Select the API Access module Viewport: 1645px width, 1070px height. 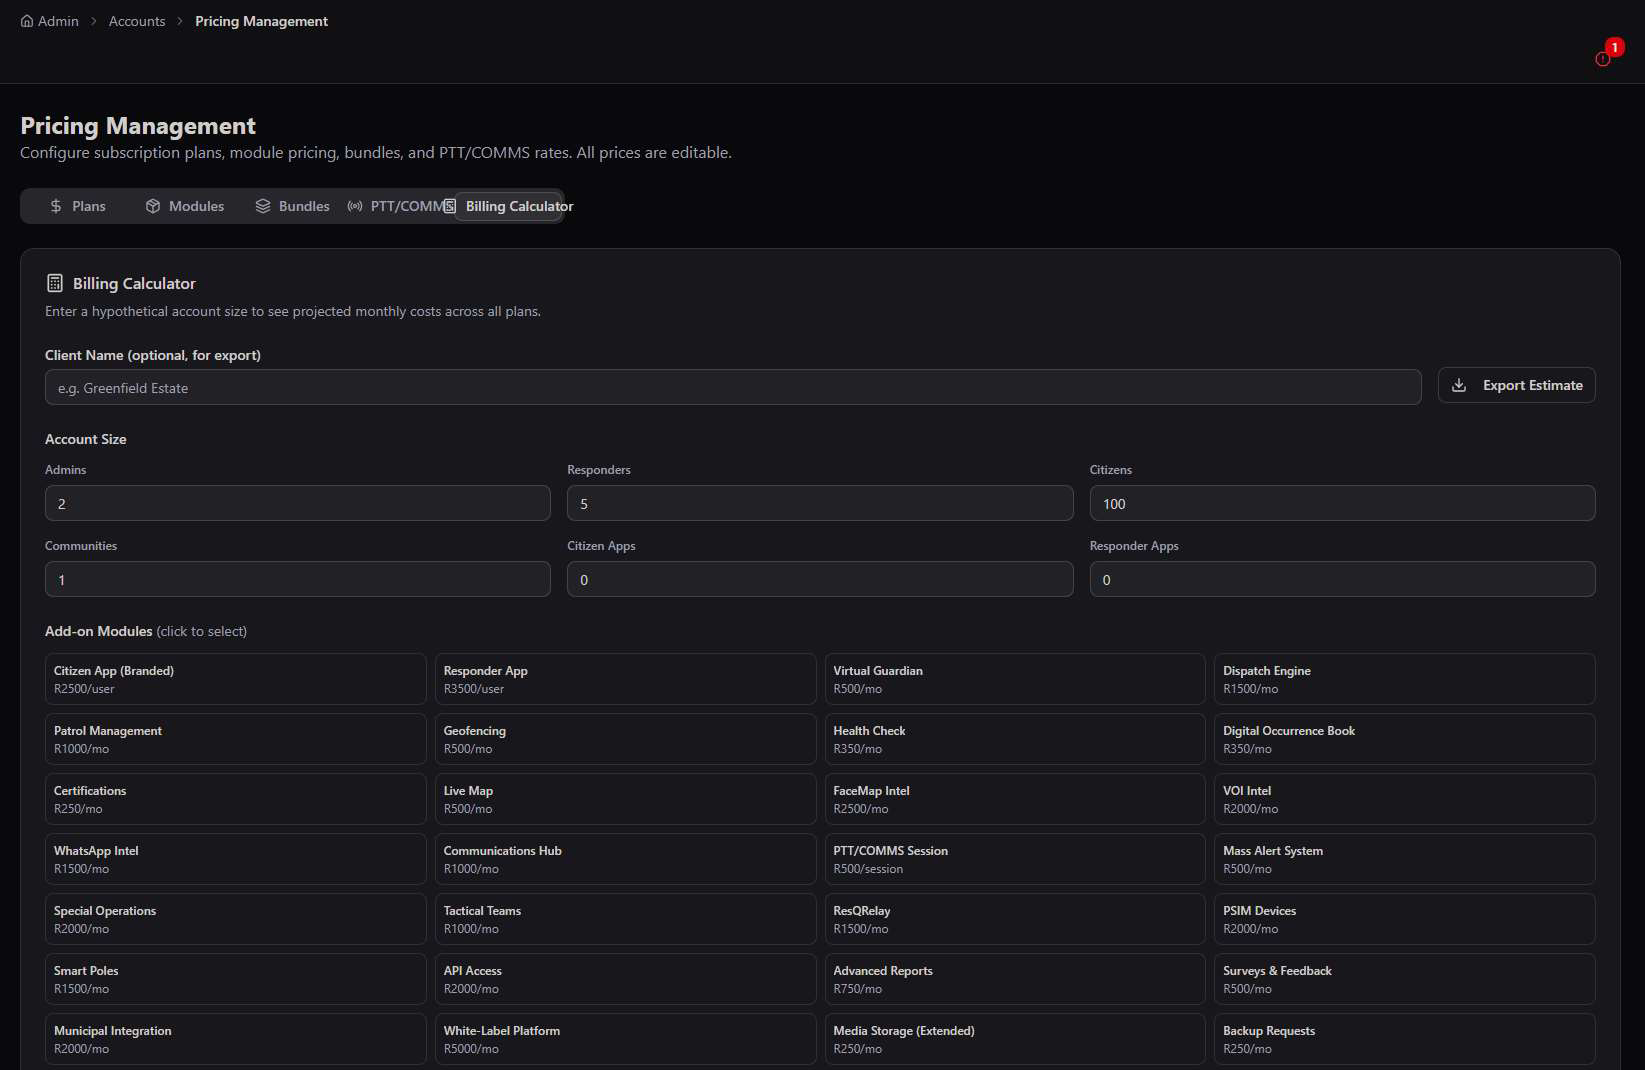click(626, 979)
